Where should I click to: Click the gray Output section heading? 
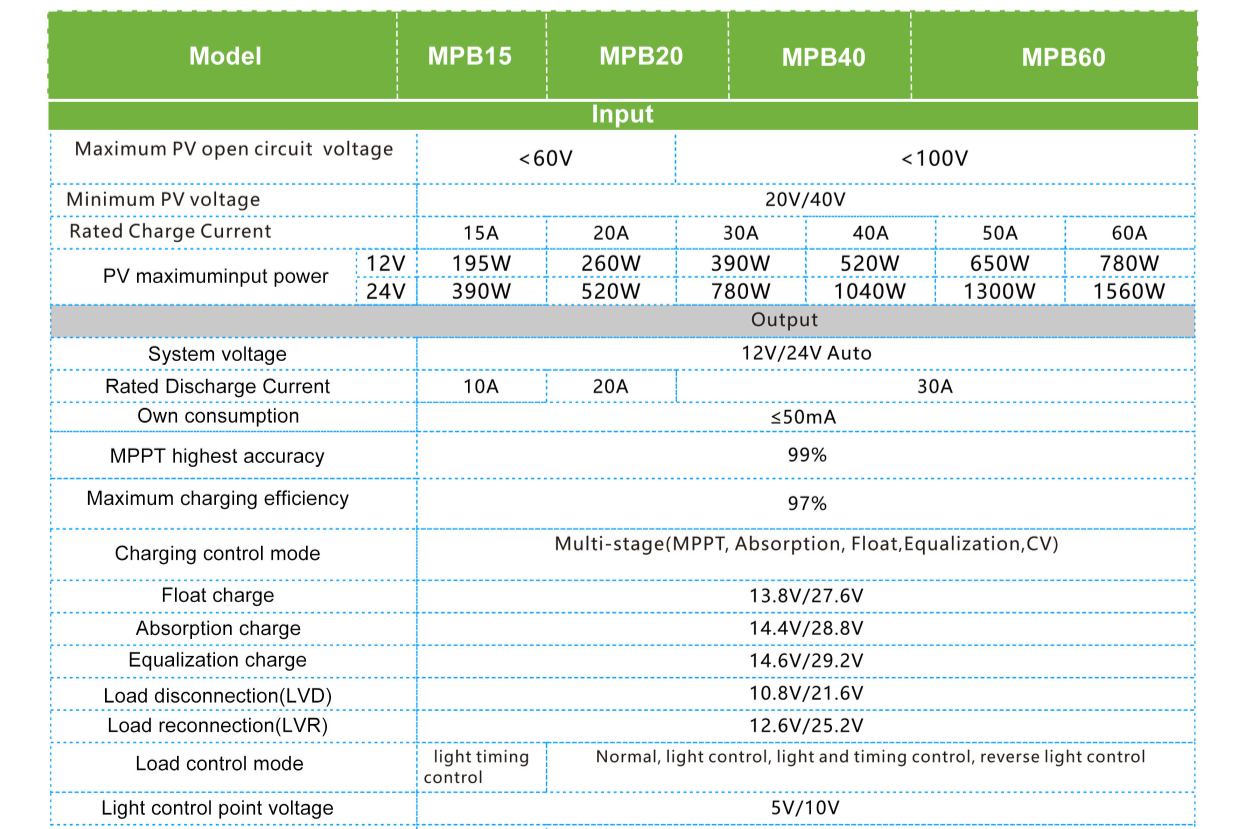[x=622, y=321]
